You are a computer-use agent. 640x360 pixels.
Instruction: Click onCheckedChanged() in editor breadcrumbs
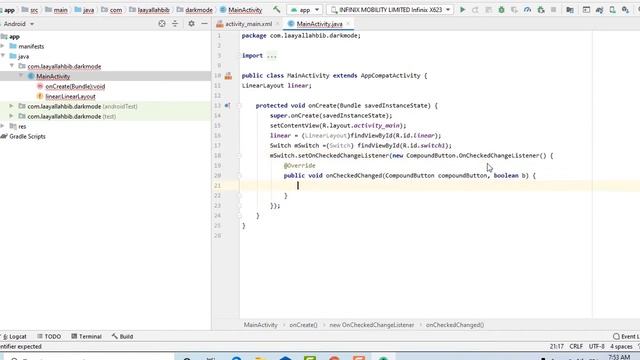coord(455,325)
